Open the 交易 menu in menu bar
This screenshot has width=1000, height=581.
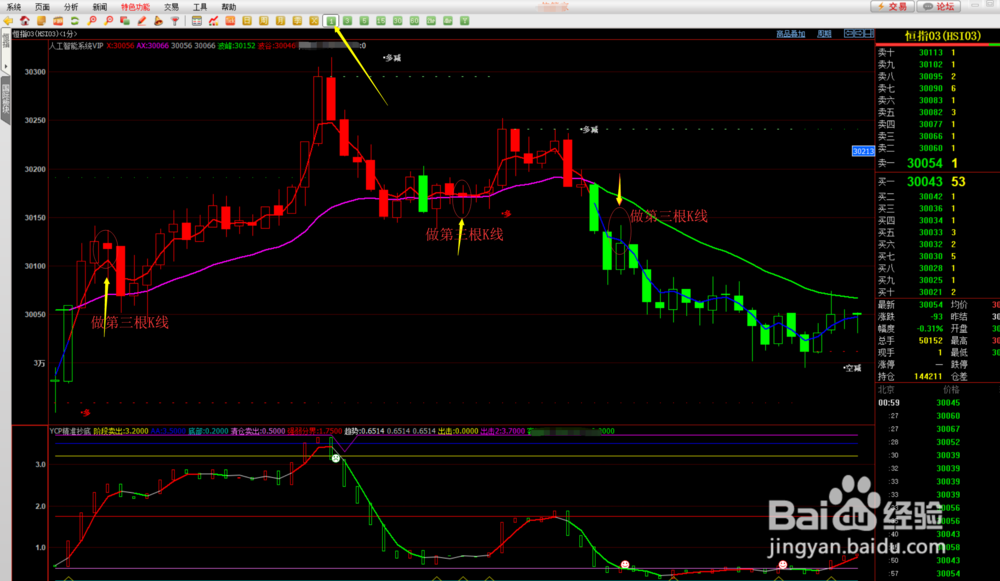tap(171, 7)
